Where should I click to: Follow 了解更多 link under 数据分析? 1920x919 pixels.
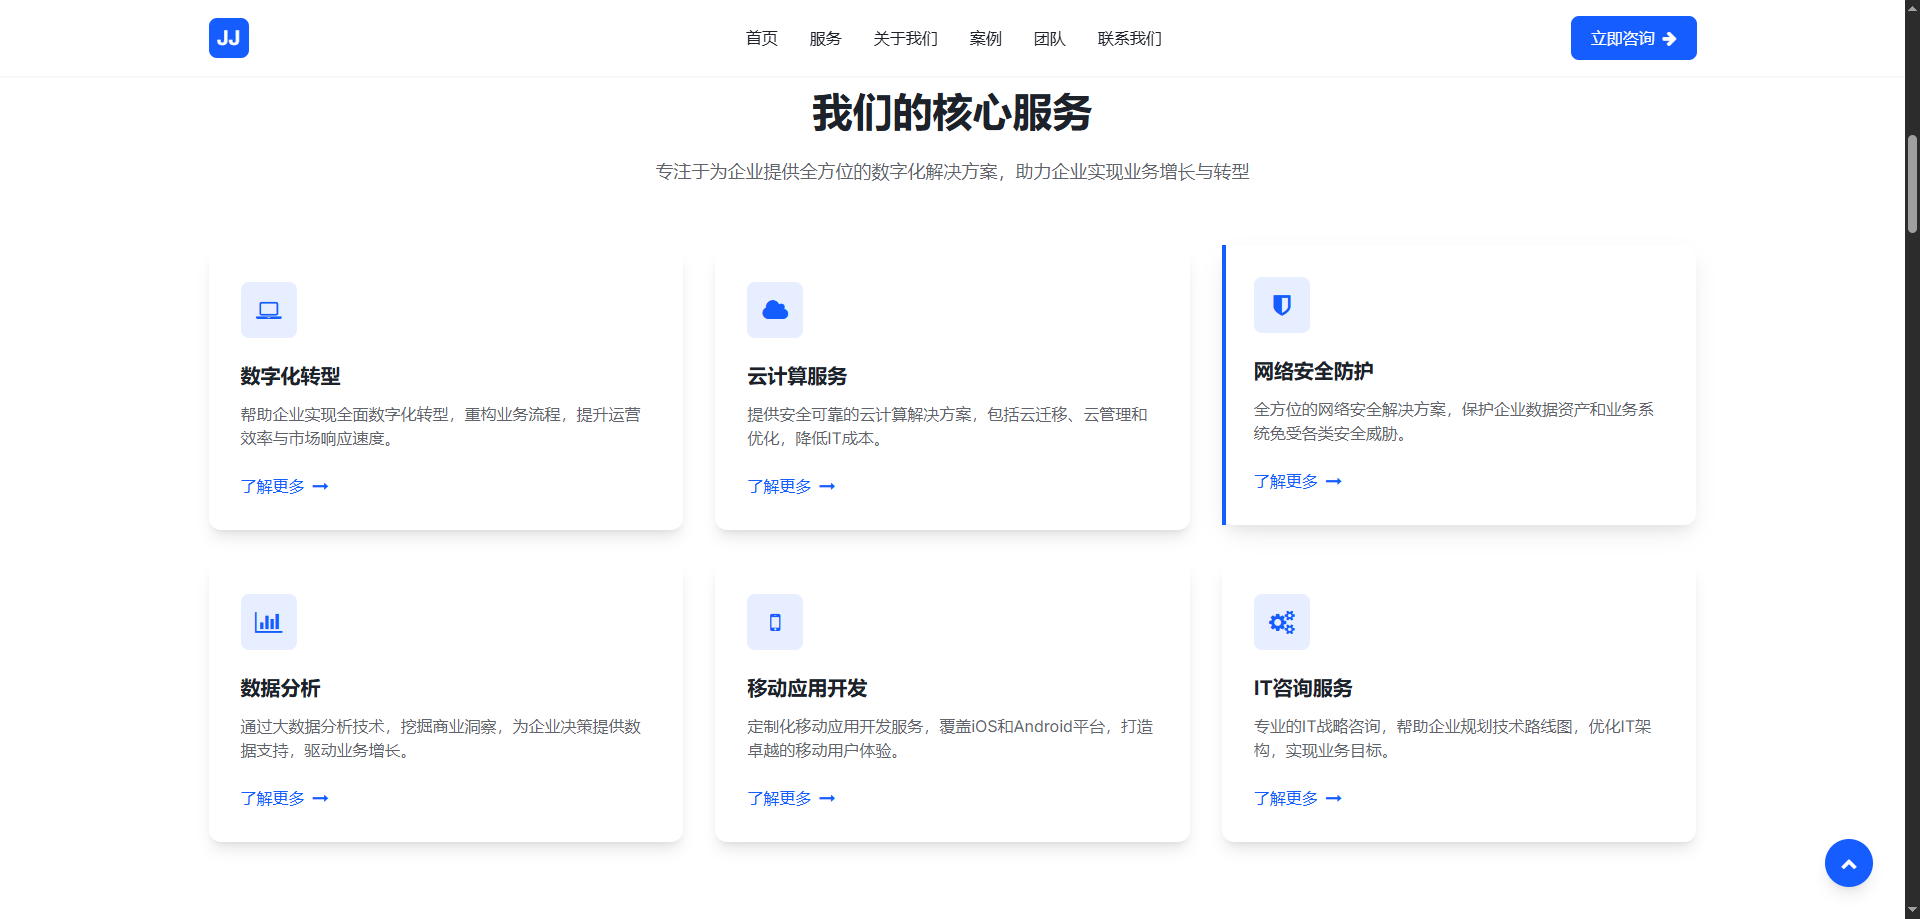point(285,798)
